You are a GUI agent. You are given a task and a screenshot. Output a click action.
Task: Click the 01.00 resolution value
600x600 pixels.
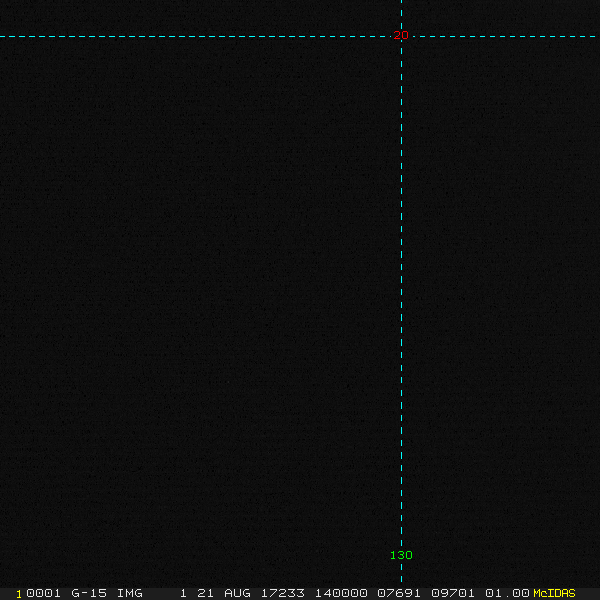point(507,593)
